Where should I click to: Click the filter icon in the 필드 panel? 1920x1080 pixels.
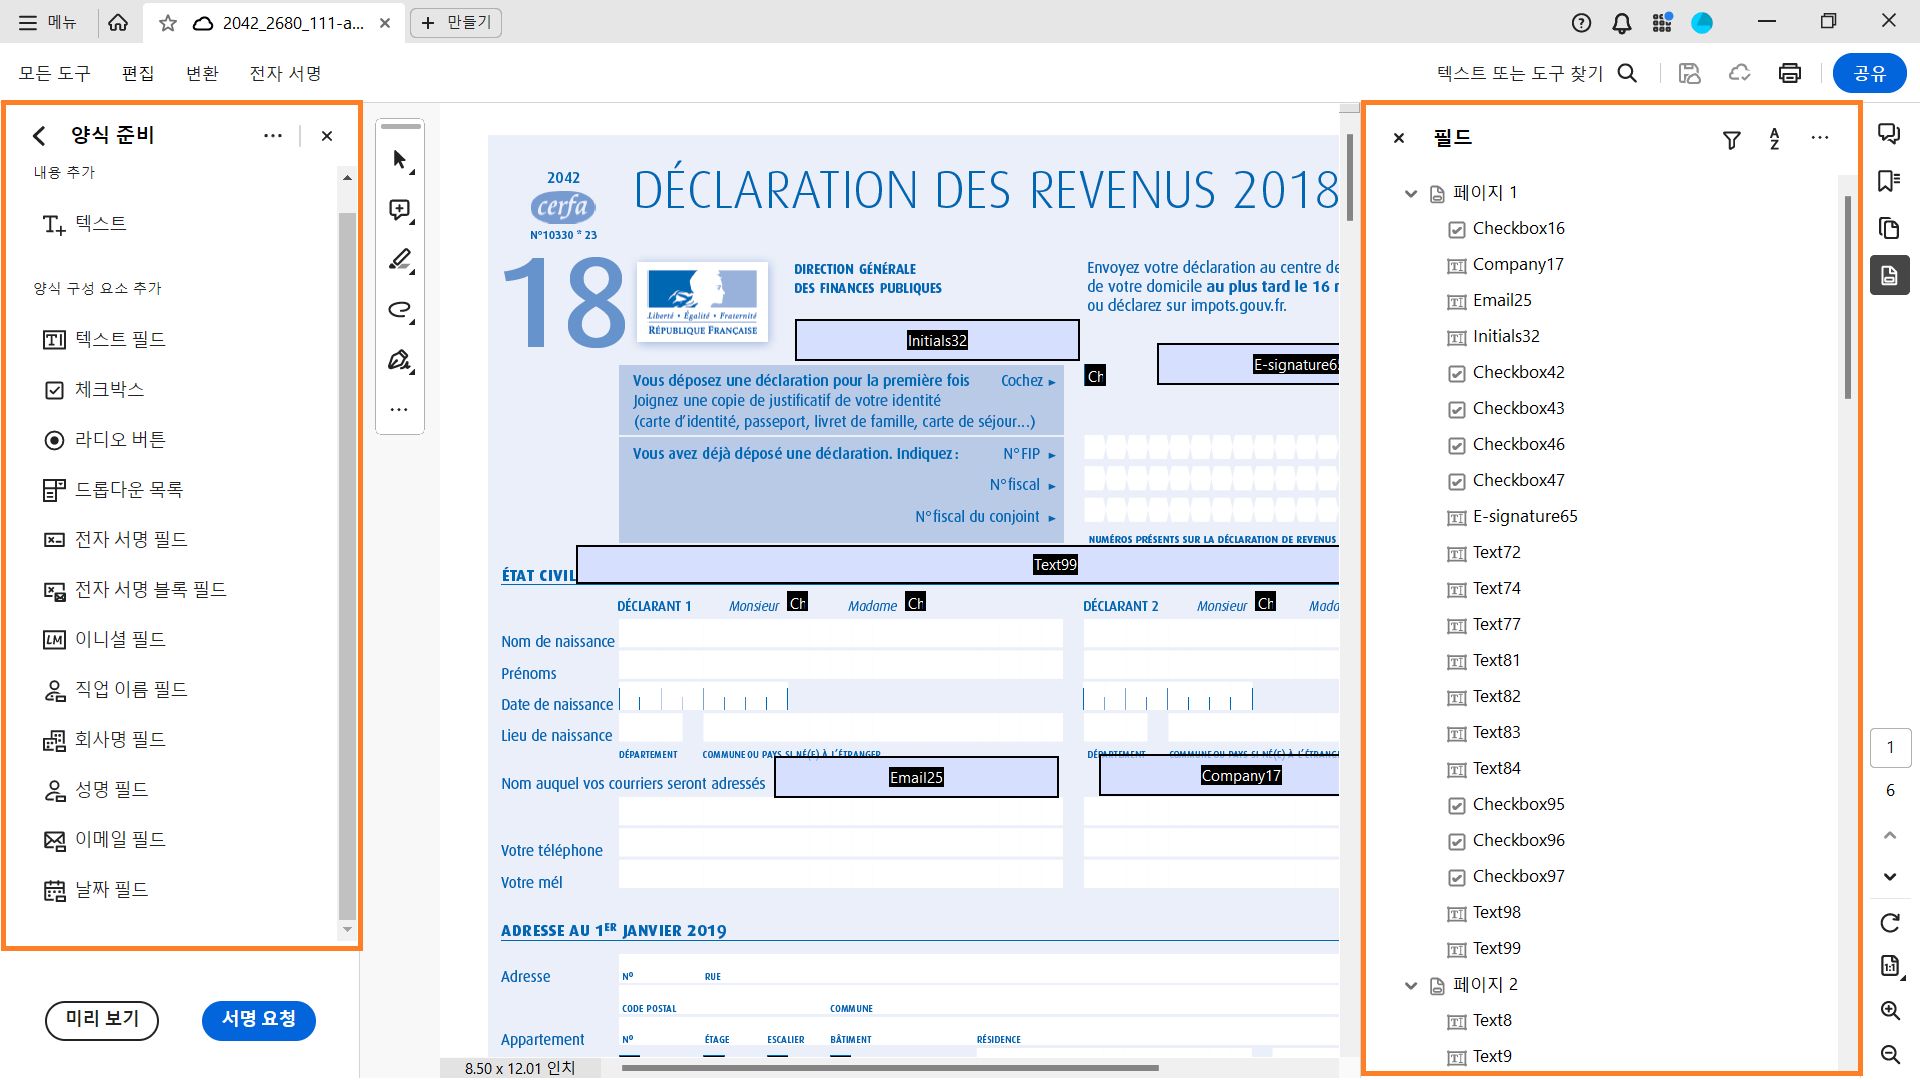pyautogui.click(x=1732, y=140)
